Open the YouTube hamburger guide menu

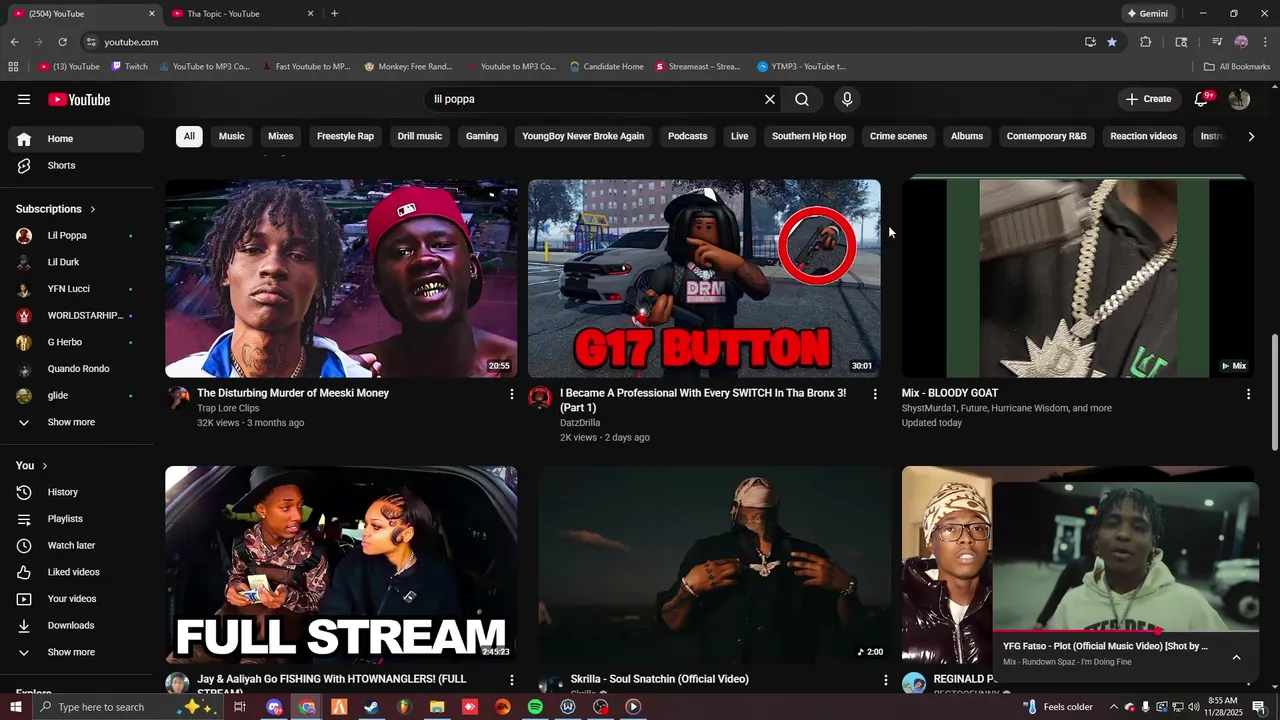(x=24, y=99)
